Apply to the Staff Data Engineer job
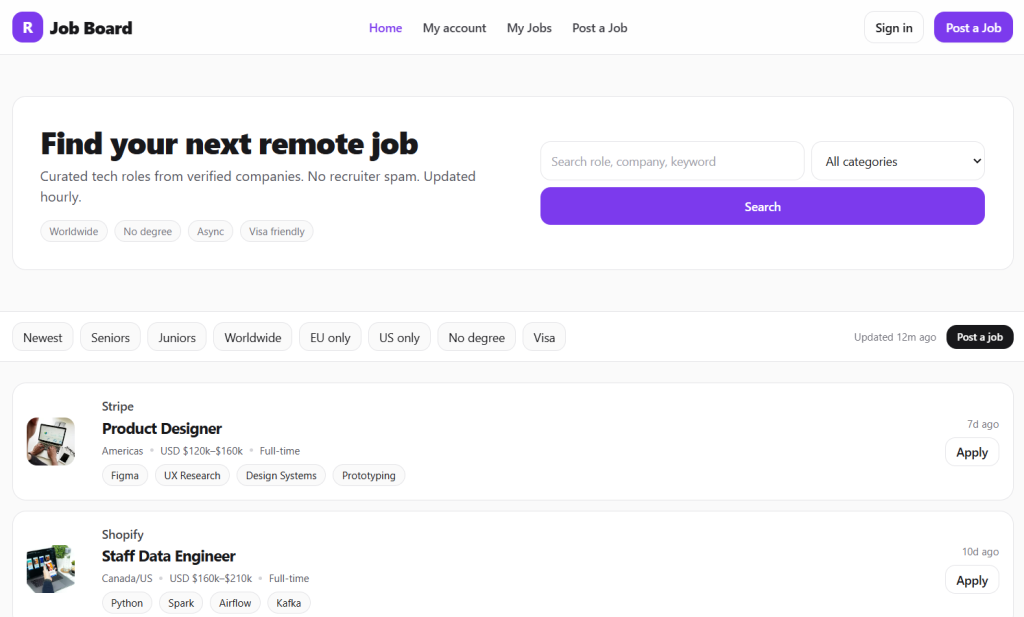Image resolution: width=1024 pixels, height=617 pixels. click(x=971, y=580)
